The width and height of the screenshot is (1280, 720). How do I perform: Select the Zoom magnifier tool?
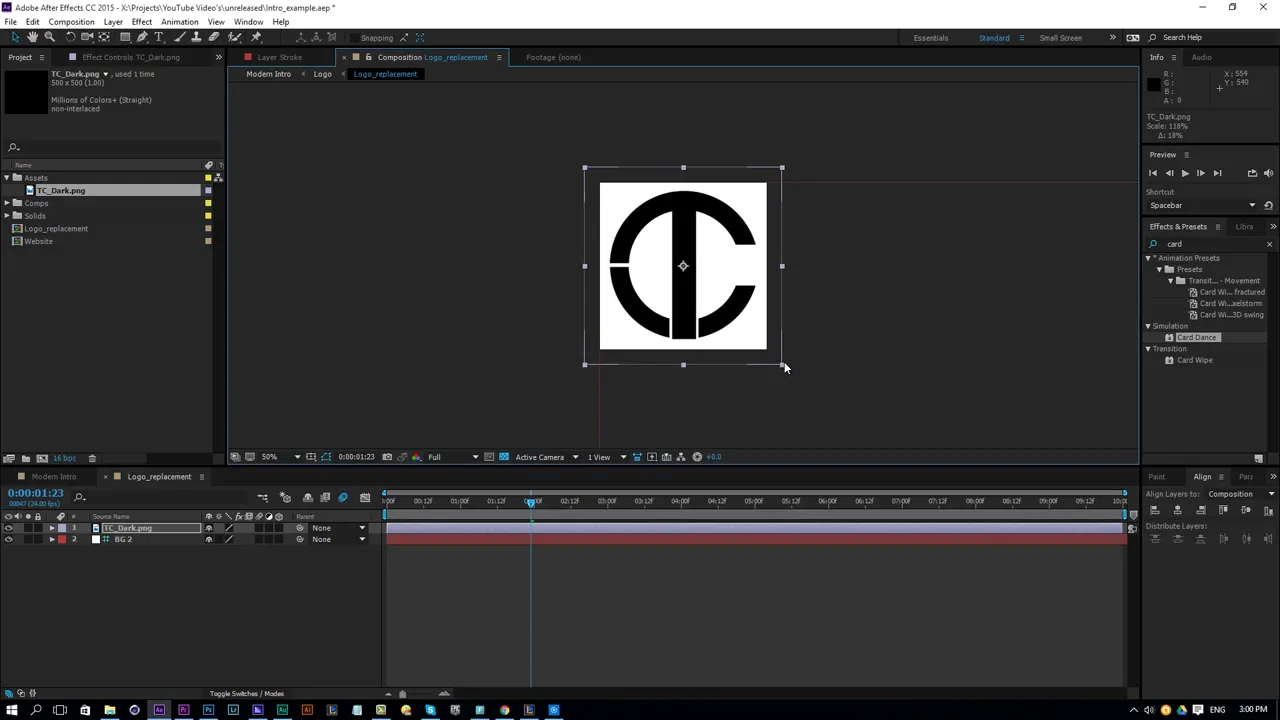point(49,37)
